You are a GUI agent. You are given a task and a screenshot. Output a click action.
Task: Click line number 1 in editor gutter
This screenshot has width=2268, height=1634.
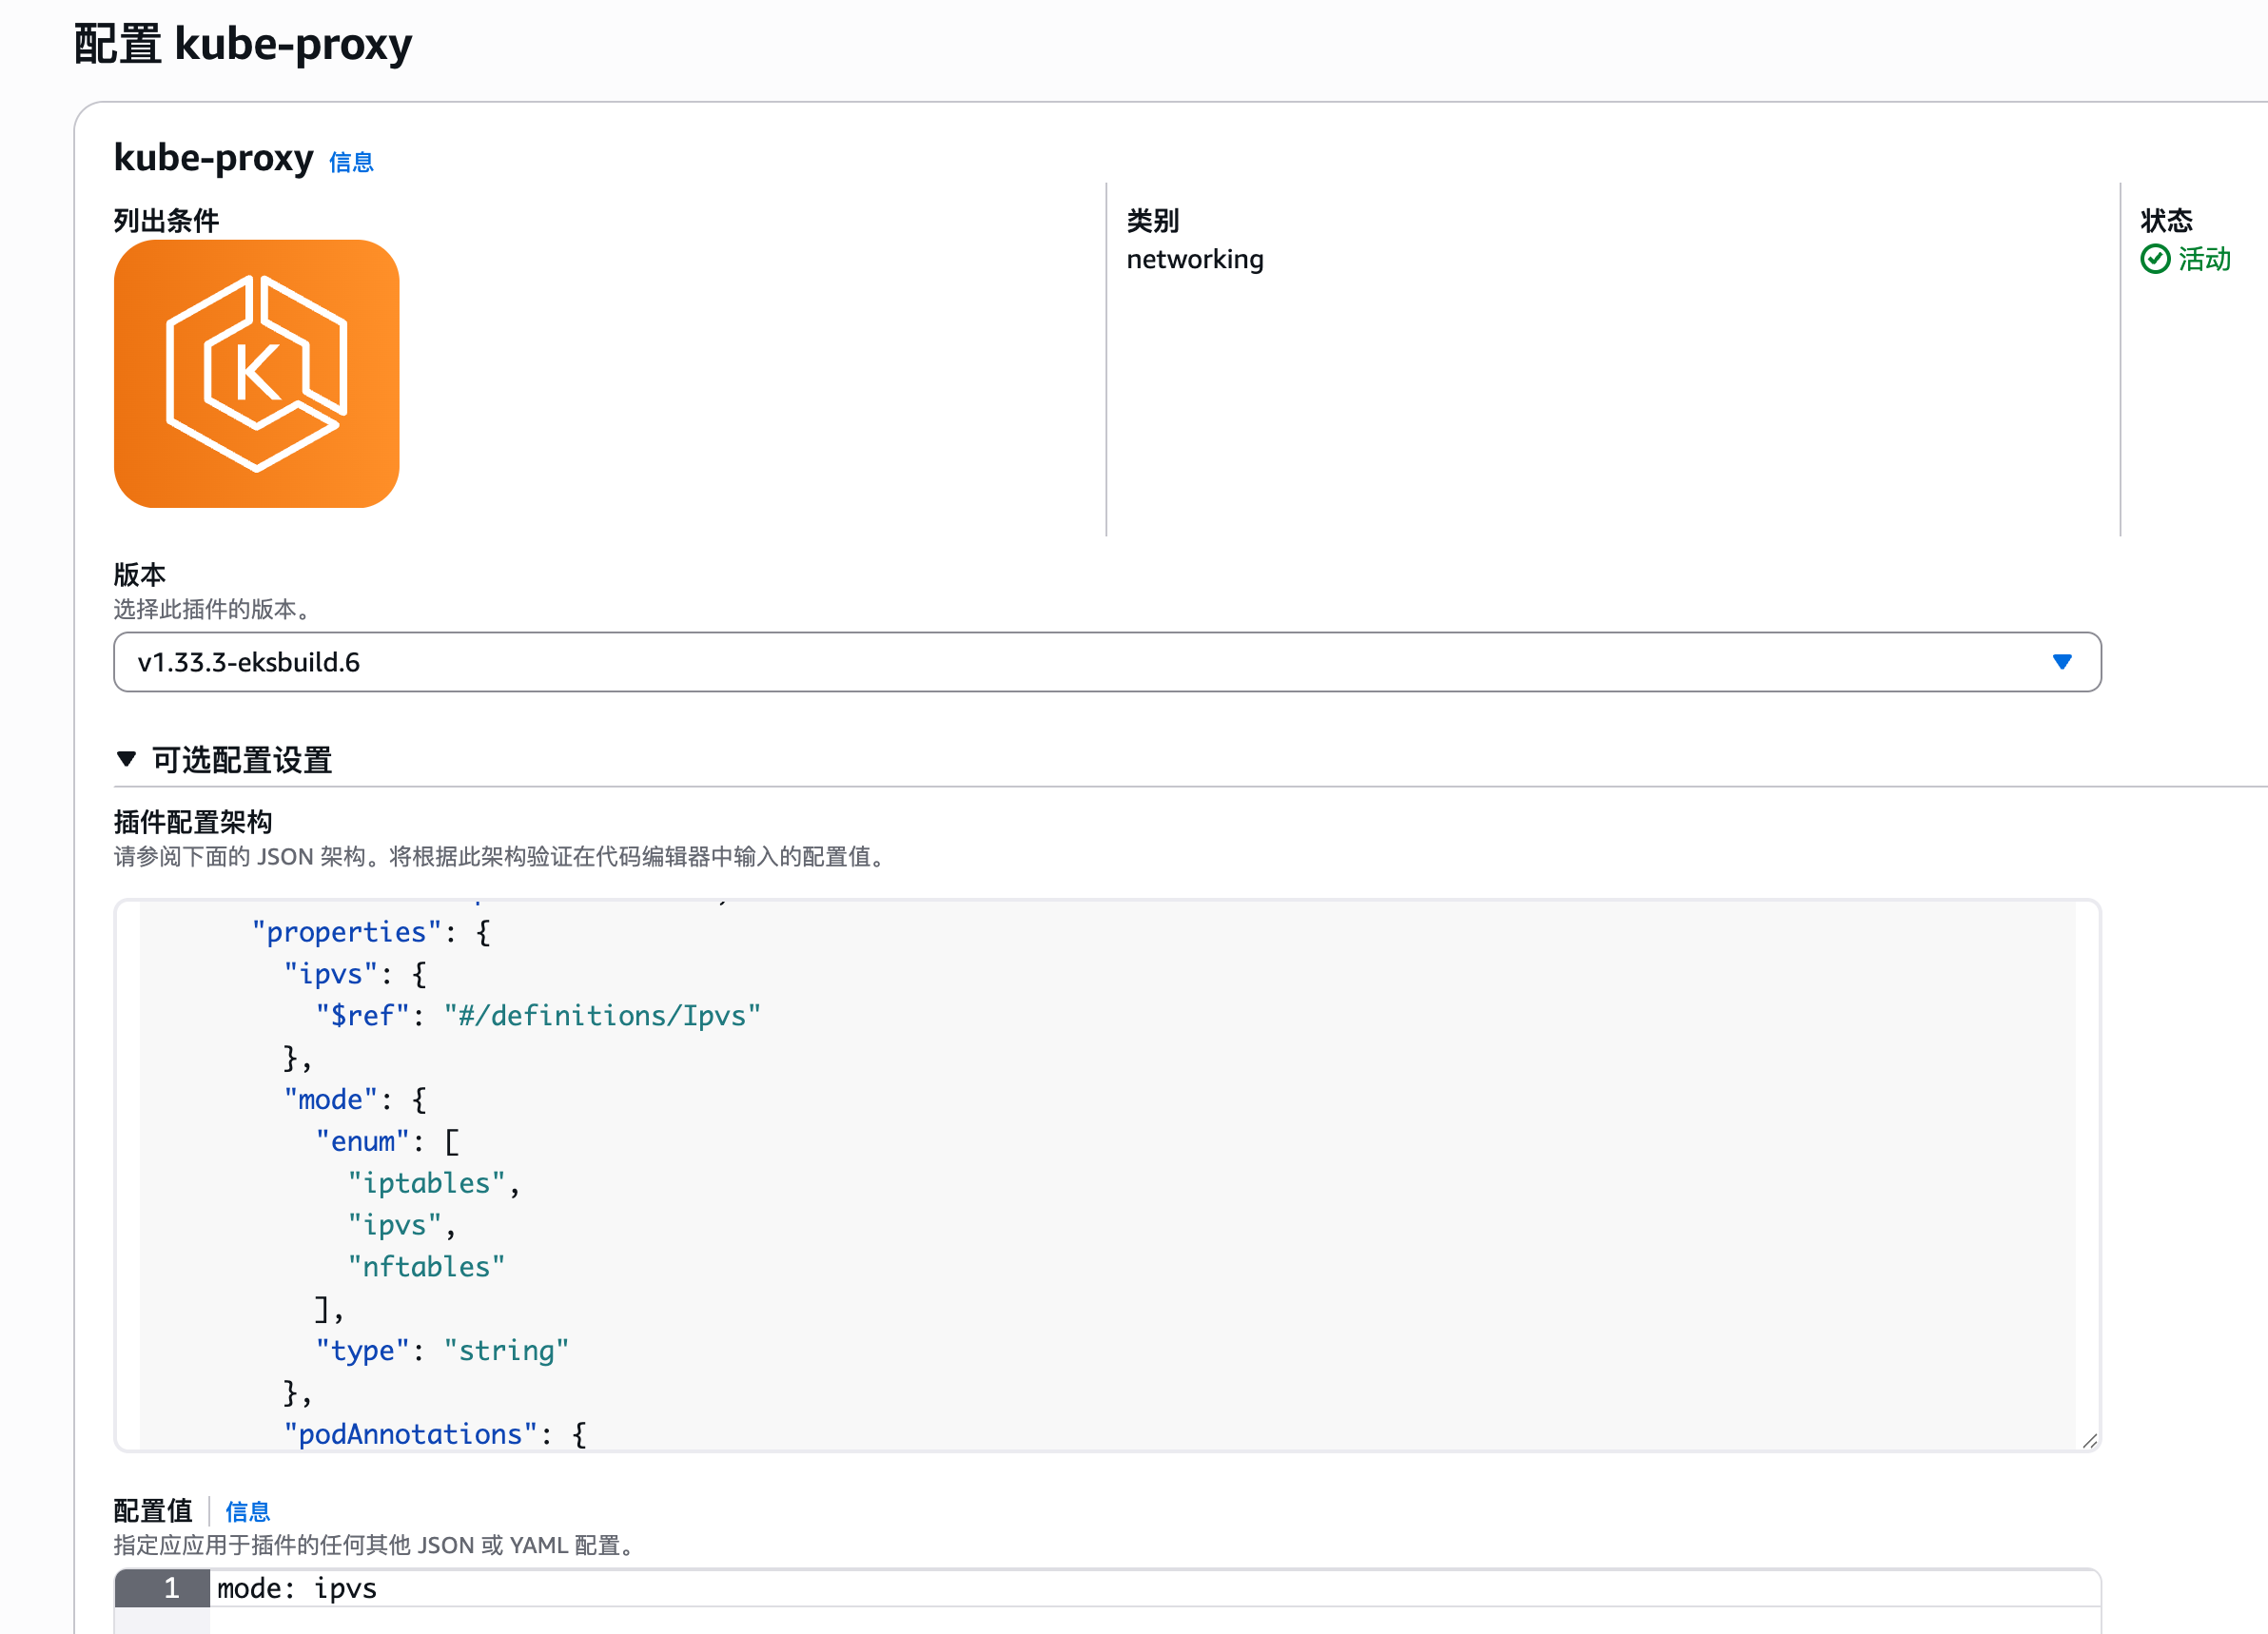(x=171, y=1588)
